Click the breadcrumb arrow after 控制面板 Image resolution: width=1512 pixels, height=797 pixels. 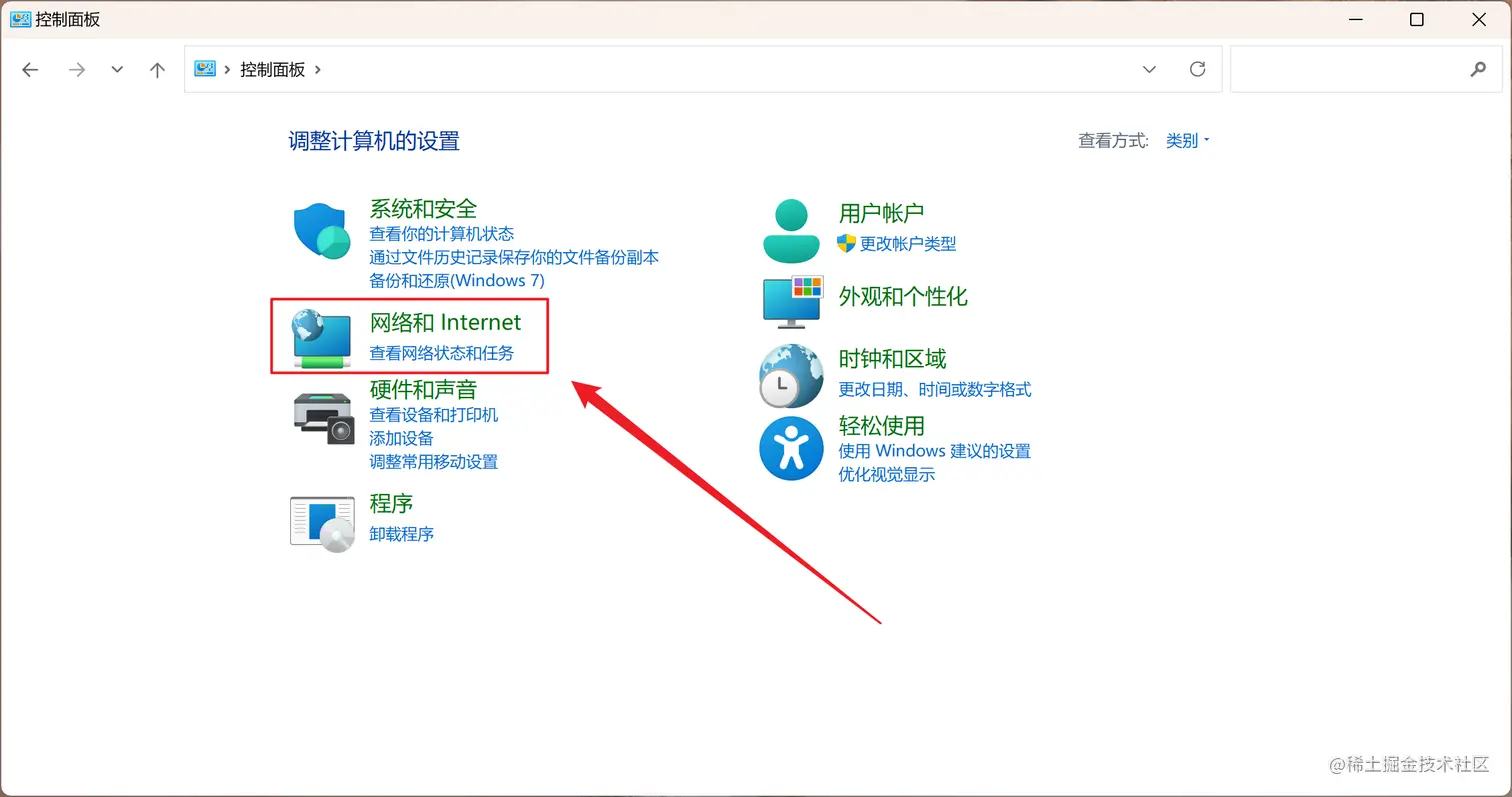click(x=317, y=69)
